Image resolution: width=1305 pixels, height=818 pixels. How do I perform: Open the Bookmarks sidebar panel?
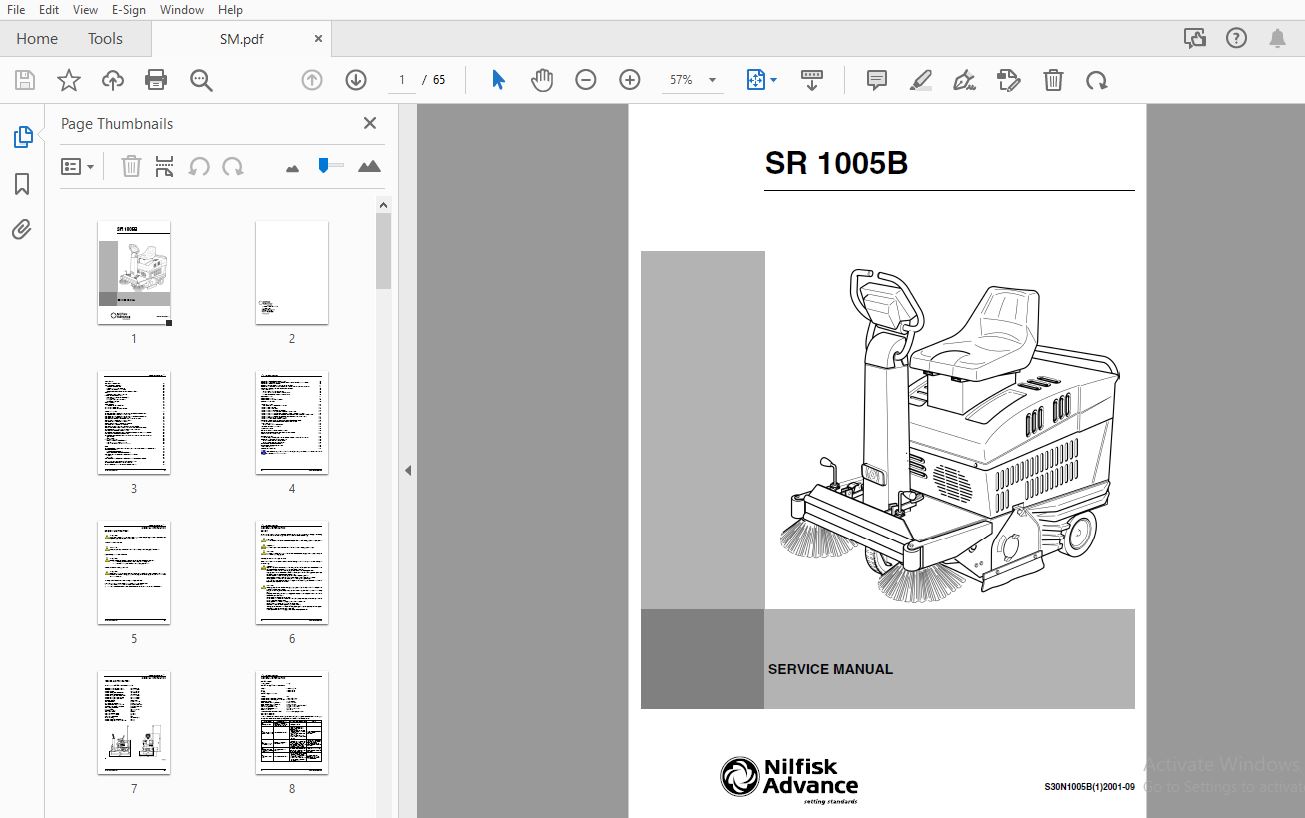tap(22, 184)
